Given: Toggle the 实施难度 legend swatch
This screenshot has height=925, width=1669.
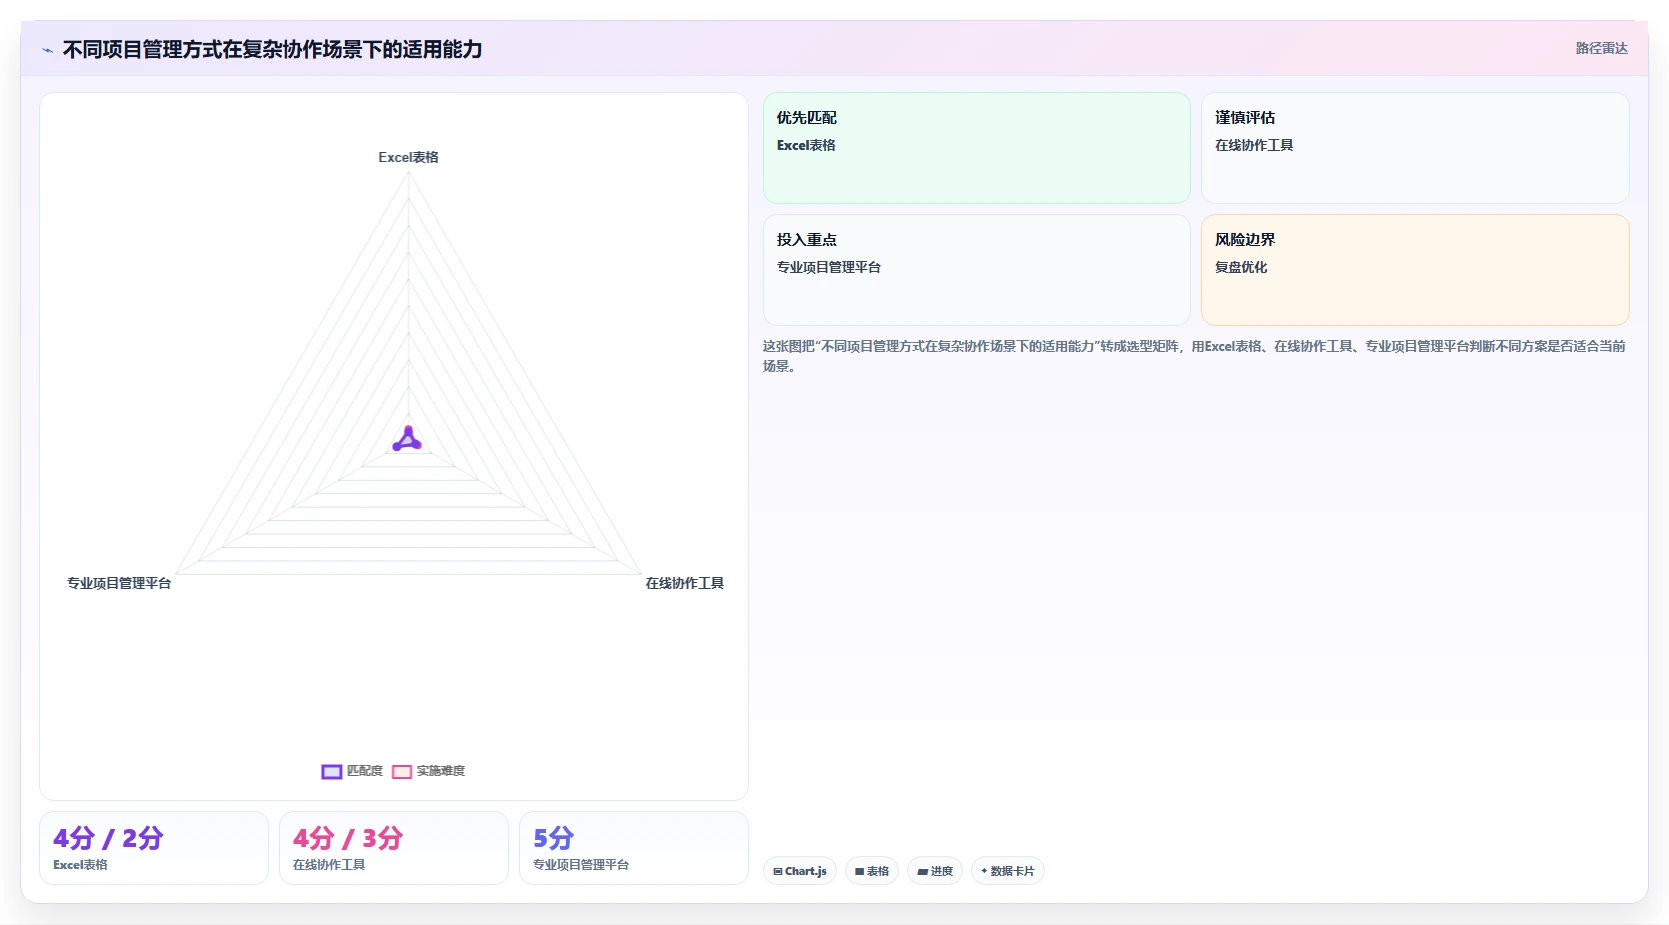Looking at the screenshot, I should point(402,771).
